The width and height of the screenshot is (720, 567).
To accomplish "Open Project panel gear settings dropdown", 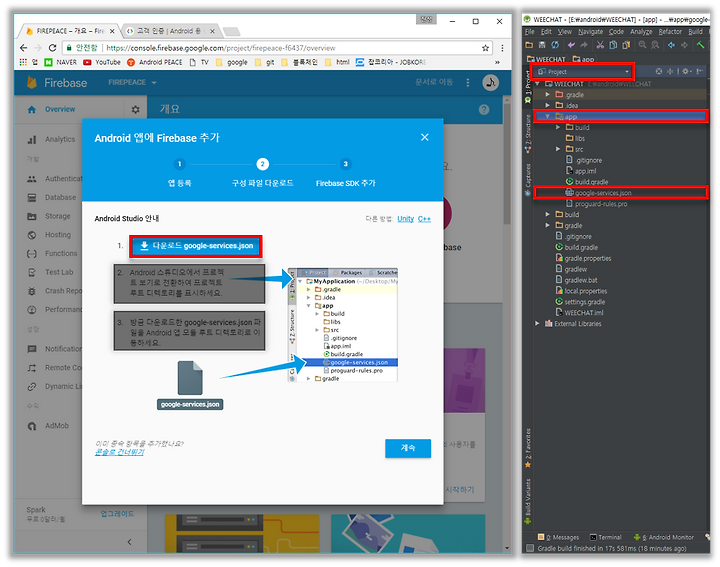I will pyautogui.click(x=686, y=72).
